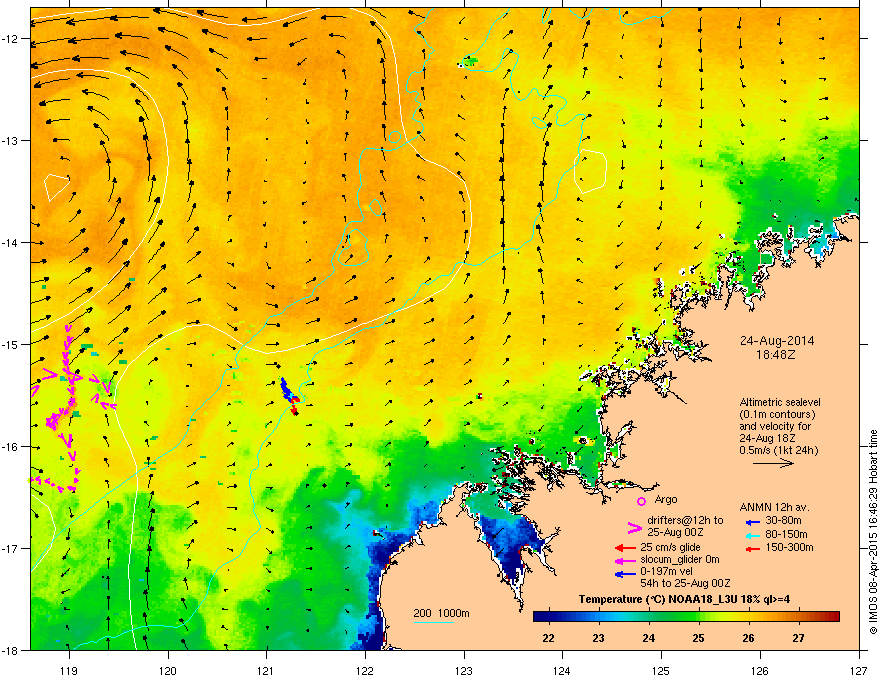Click the date label 24-Aug-2014

[777, 341]
